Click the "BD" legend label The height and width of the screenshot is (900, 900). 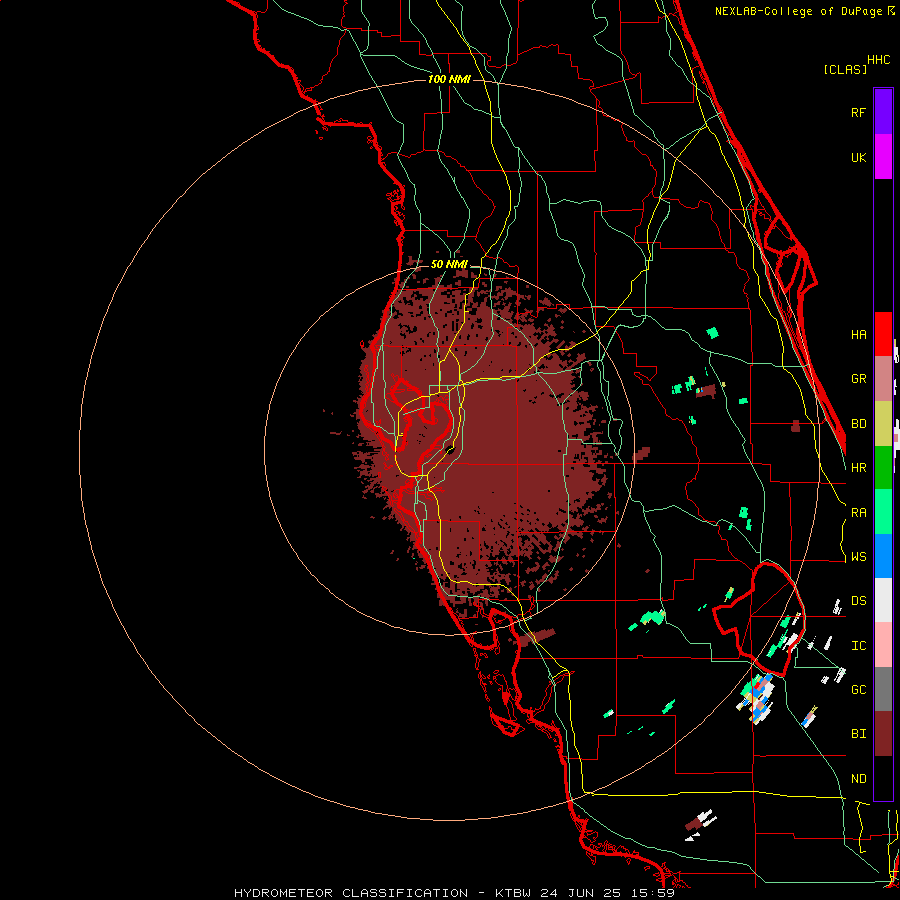pos(858,424)
